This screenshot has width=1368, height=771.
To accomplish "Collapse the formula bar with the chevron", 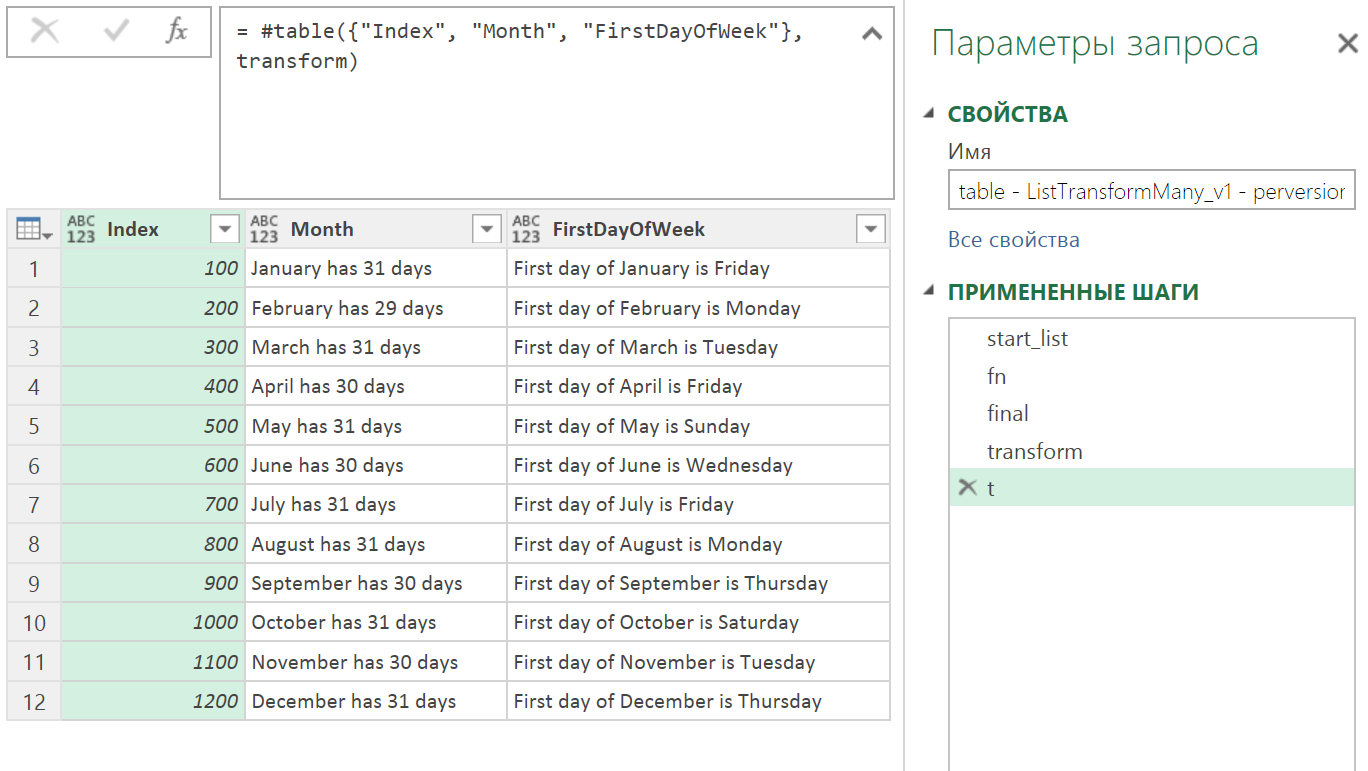I will (871, 31).
